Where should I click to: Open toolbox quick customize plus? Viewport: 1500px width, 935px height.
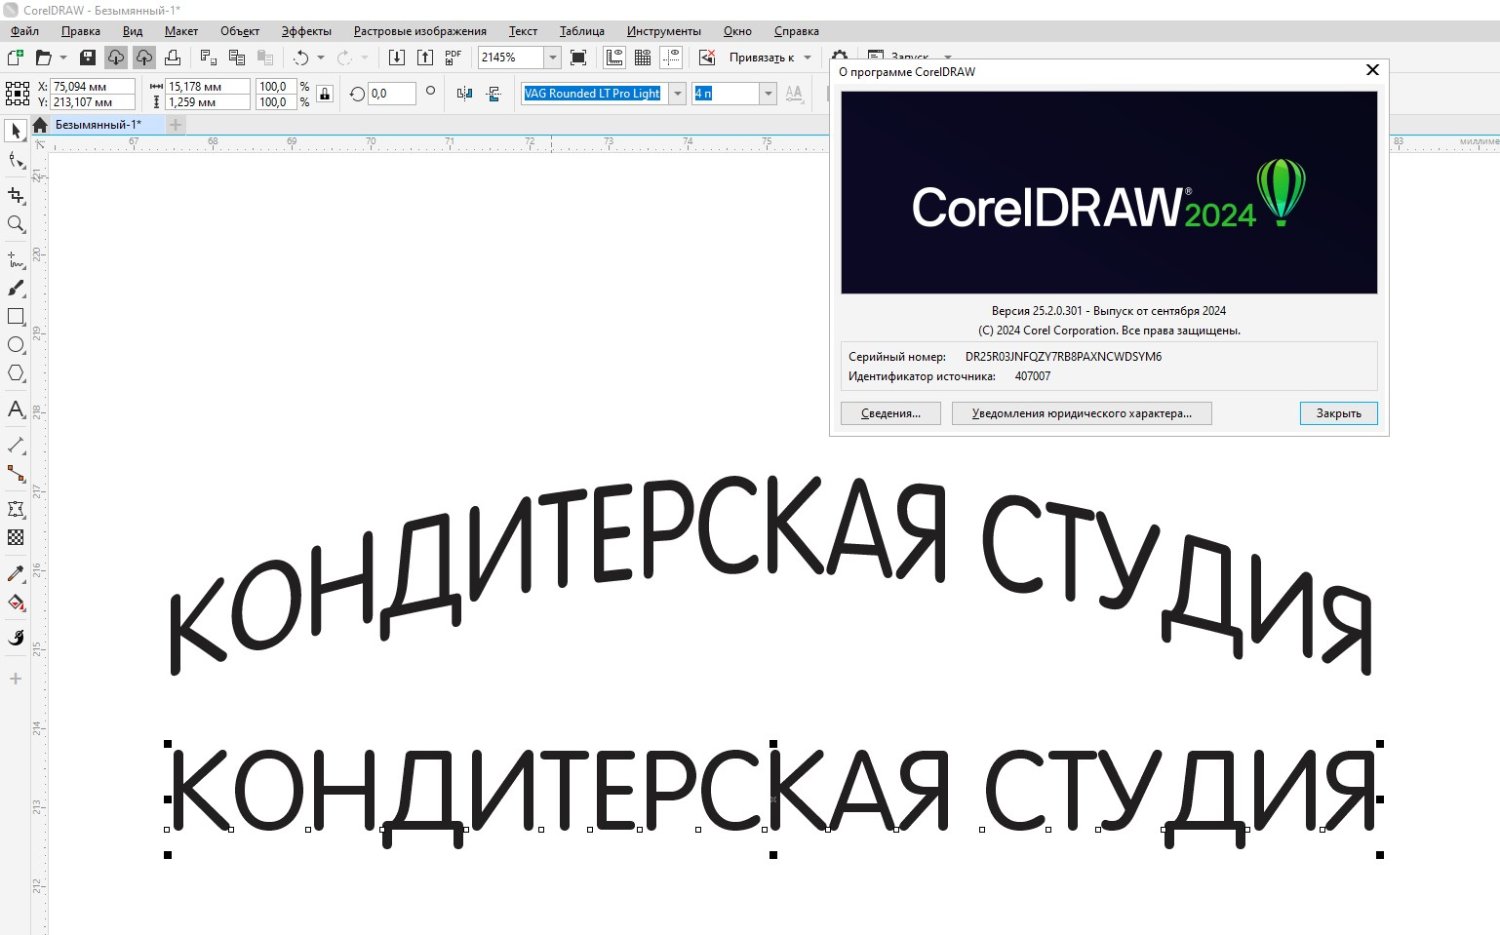(16, 679)
